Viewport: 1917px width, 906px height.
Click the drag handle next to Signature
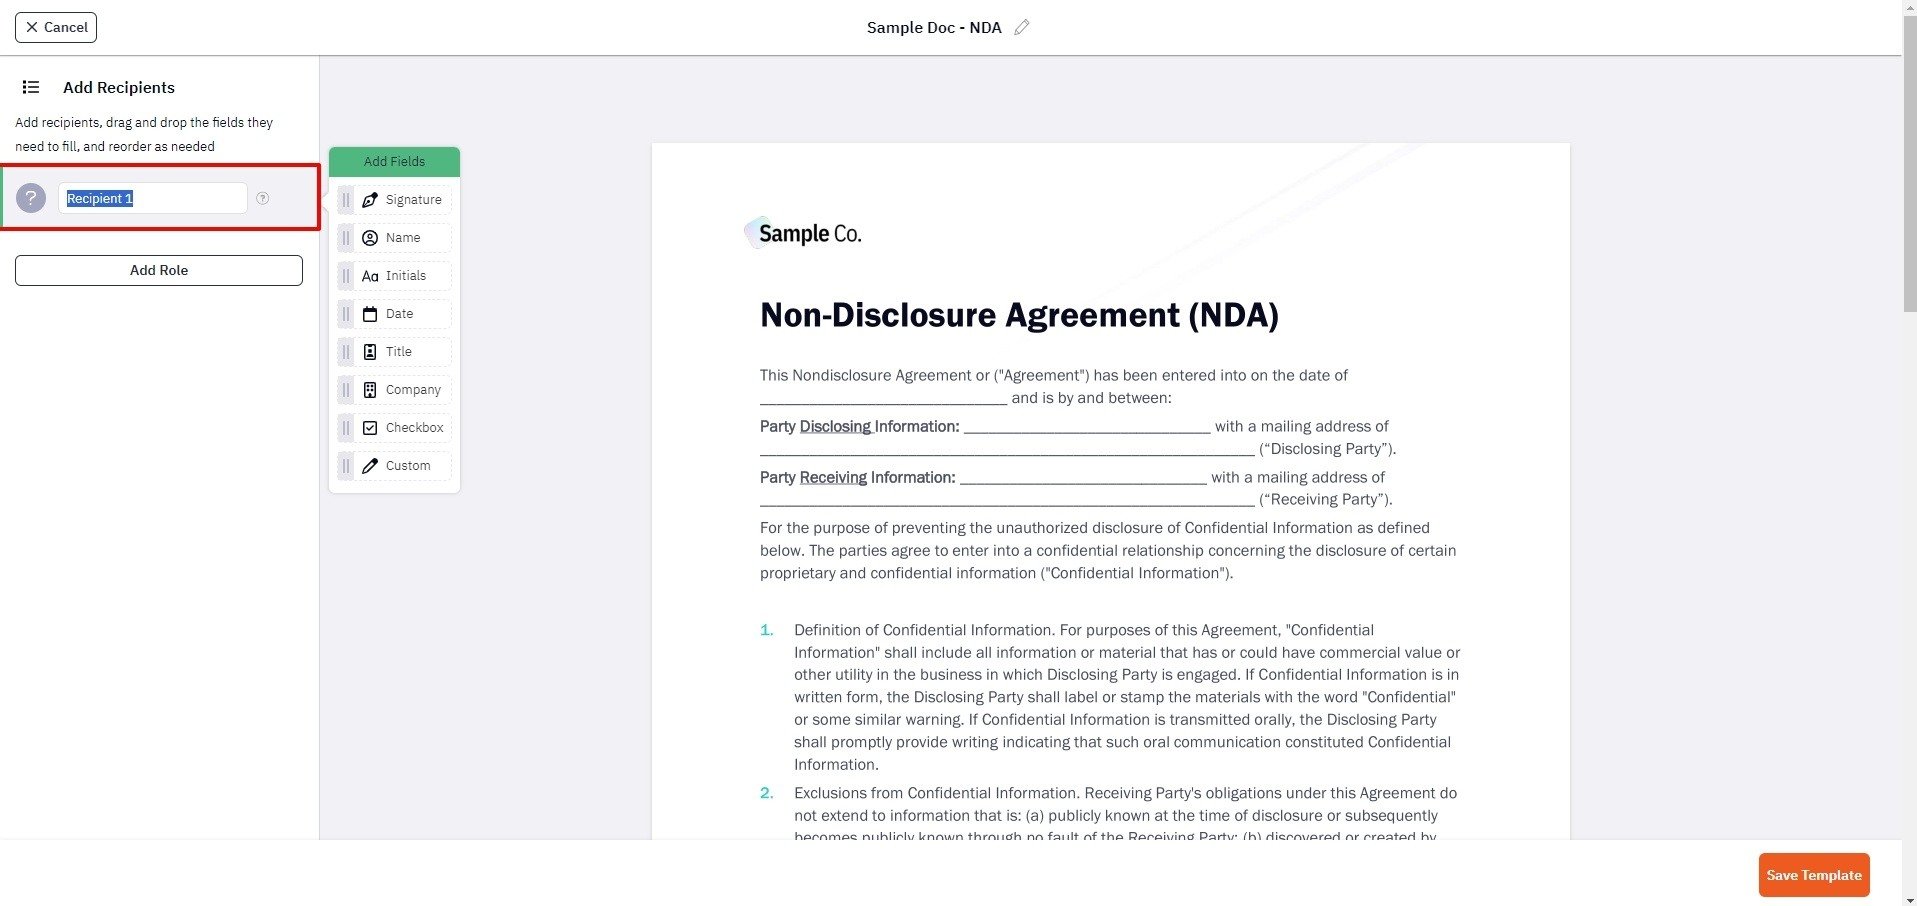point(346,199)
